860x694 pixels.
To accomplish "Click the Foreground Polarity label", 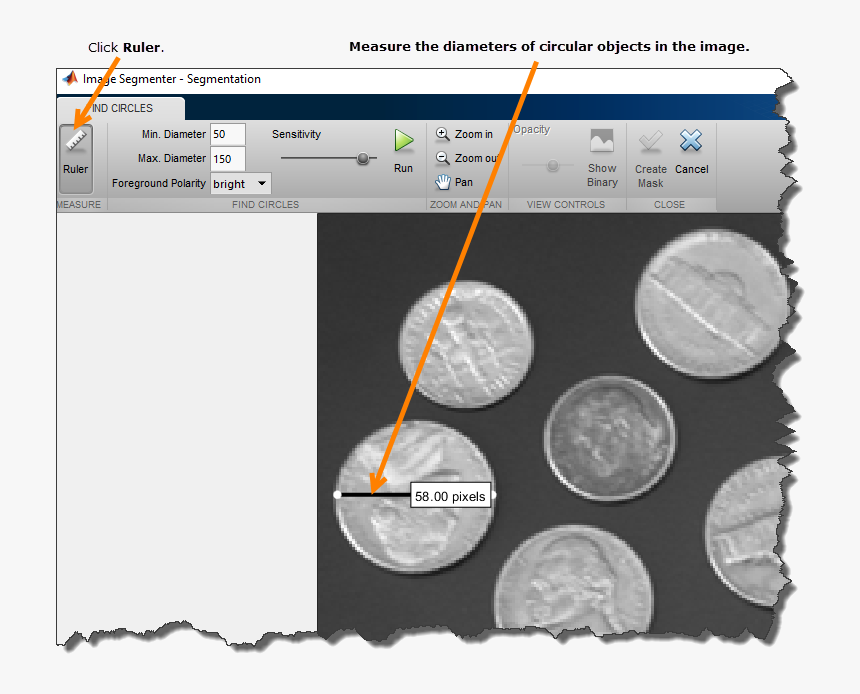I will click(x=159, y=183).
